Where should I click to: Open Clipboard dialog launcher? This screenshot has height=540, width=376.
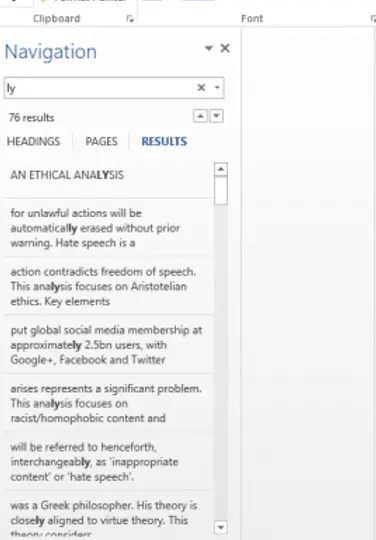(130, 19)
